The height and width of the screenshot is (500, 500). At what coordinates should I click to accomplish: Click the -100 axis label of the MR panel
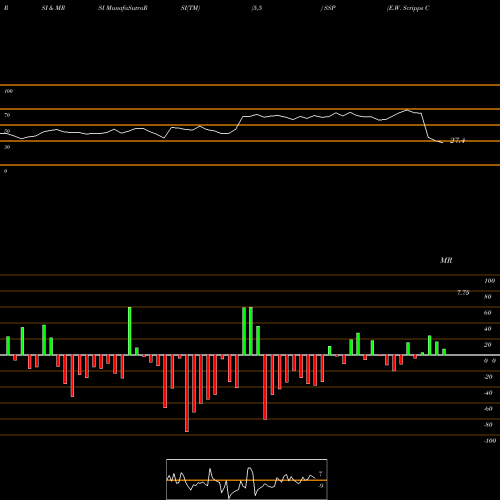pyautogui.click(x=490, y=441)
